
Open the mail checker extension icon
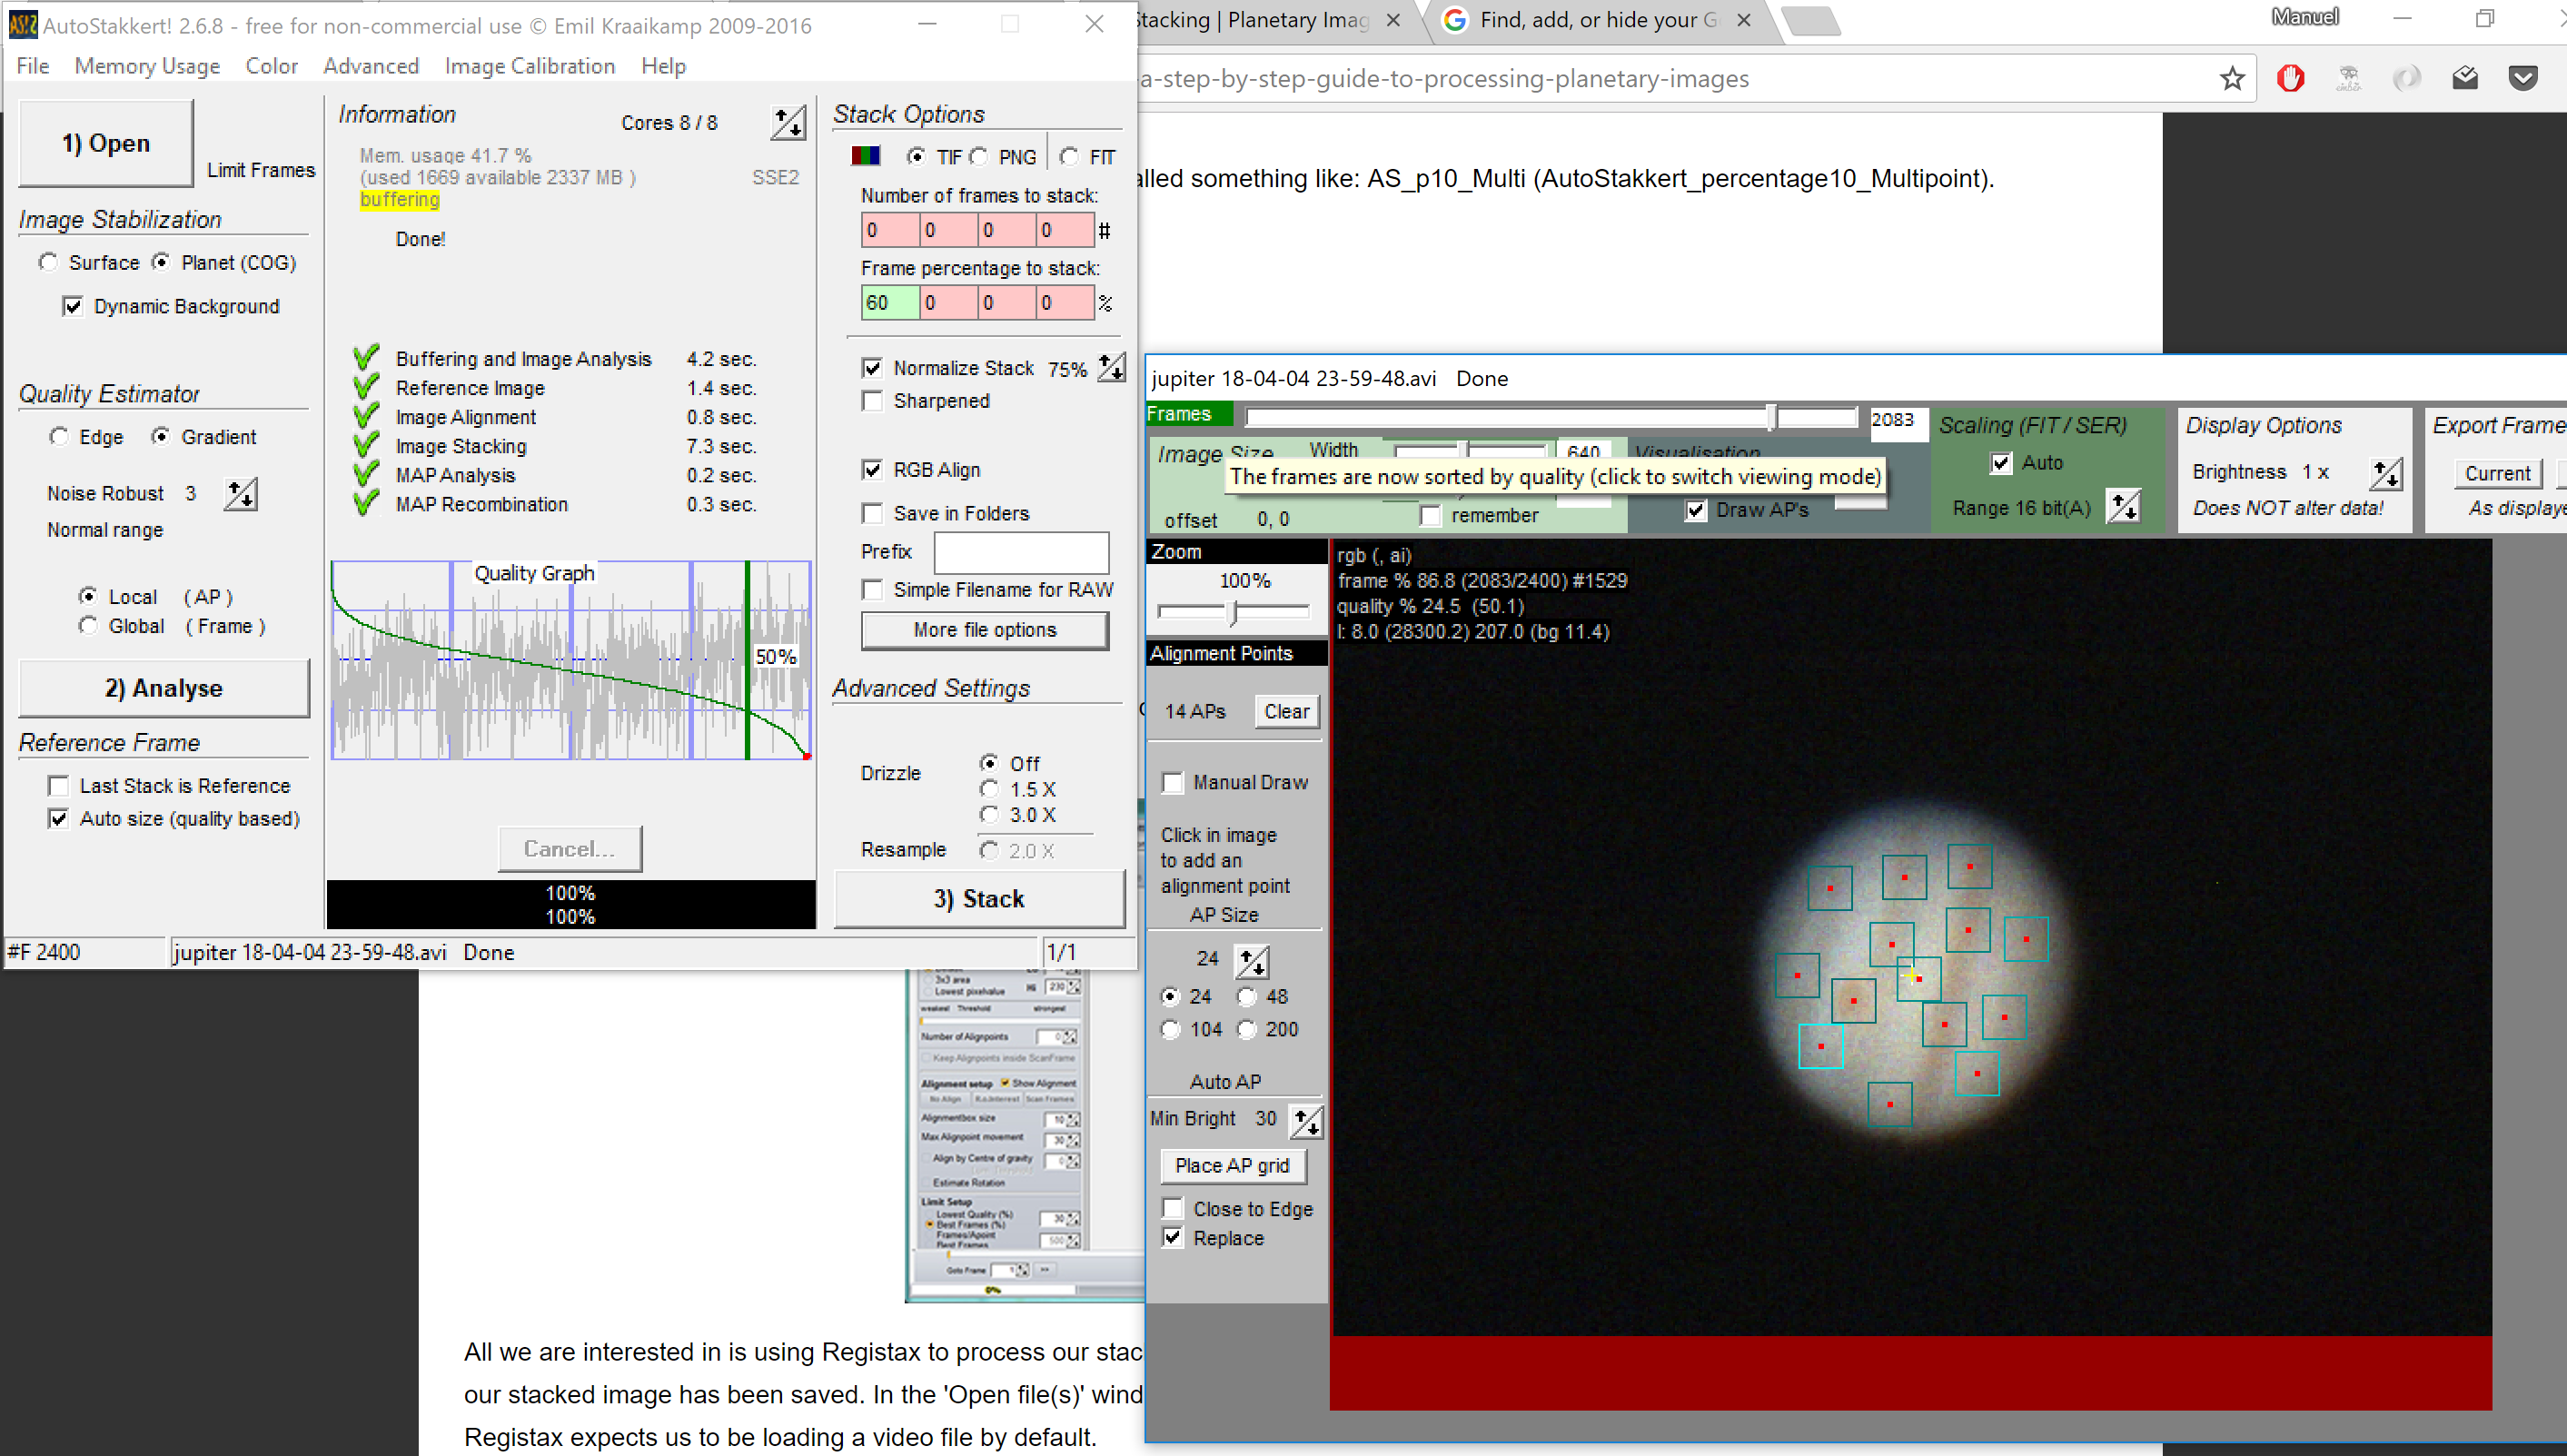2465,78
